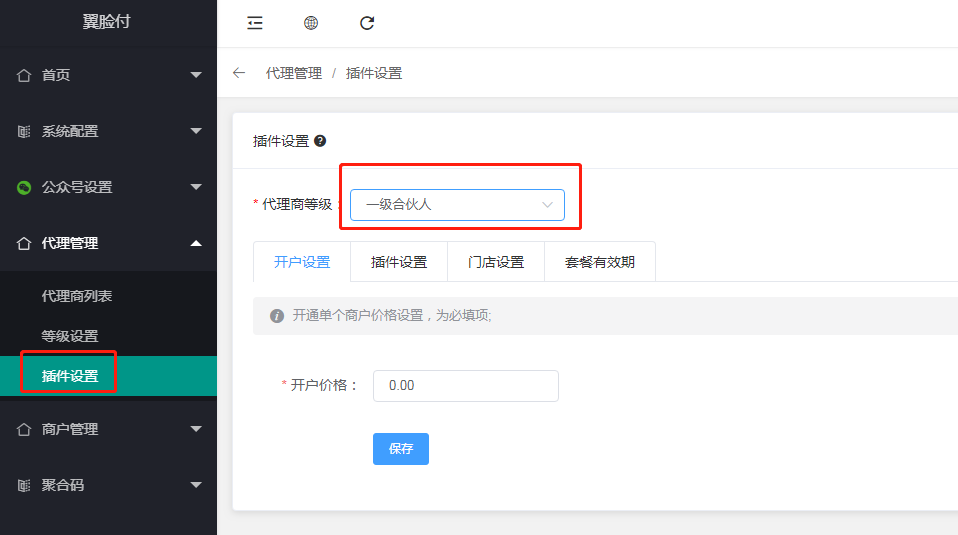Collapse the sidebar with the menu-fold icon

(x=255, y=23)
